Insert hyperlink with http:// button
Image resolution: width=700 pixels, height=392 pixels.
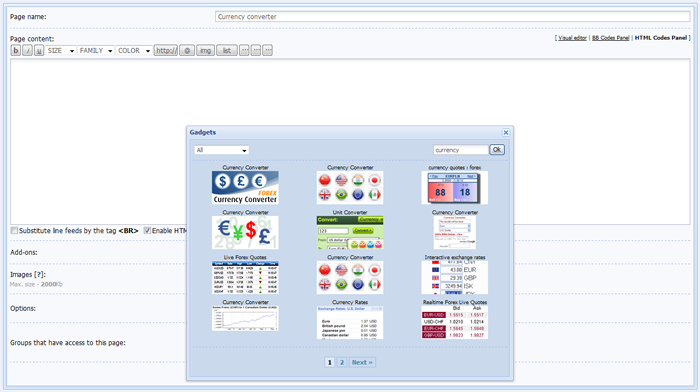[166, 50]
